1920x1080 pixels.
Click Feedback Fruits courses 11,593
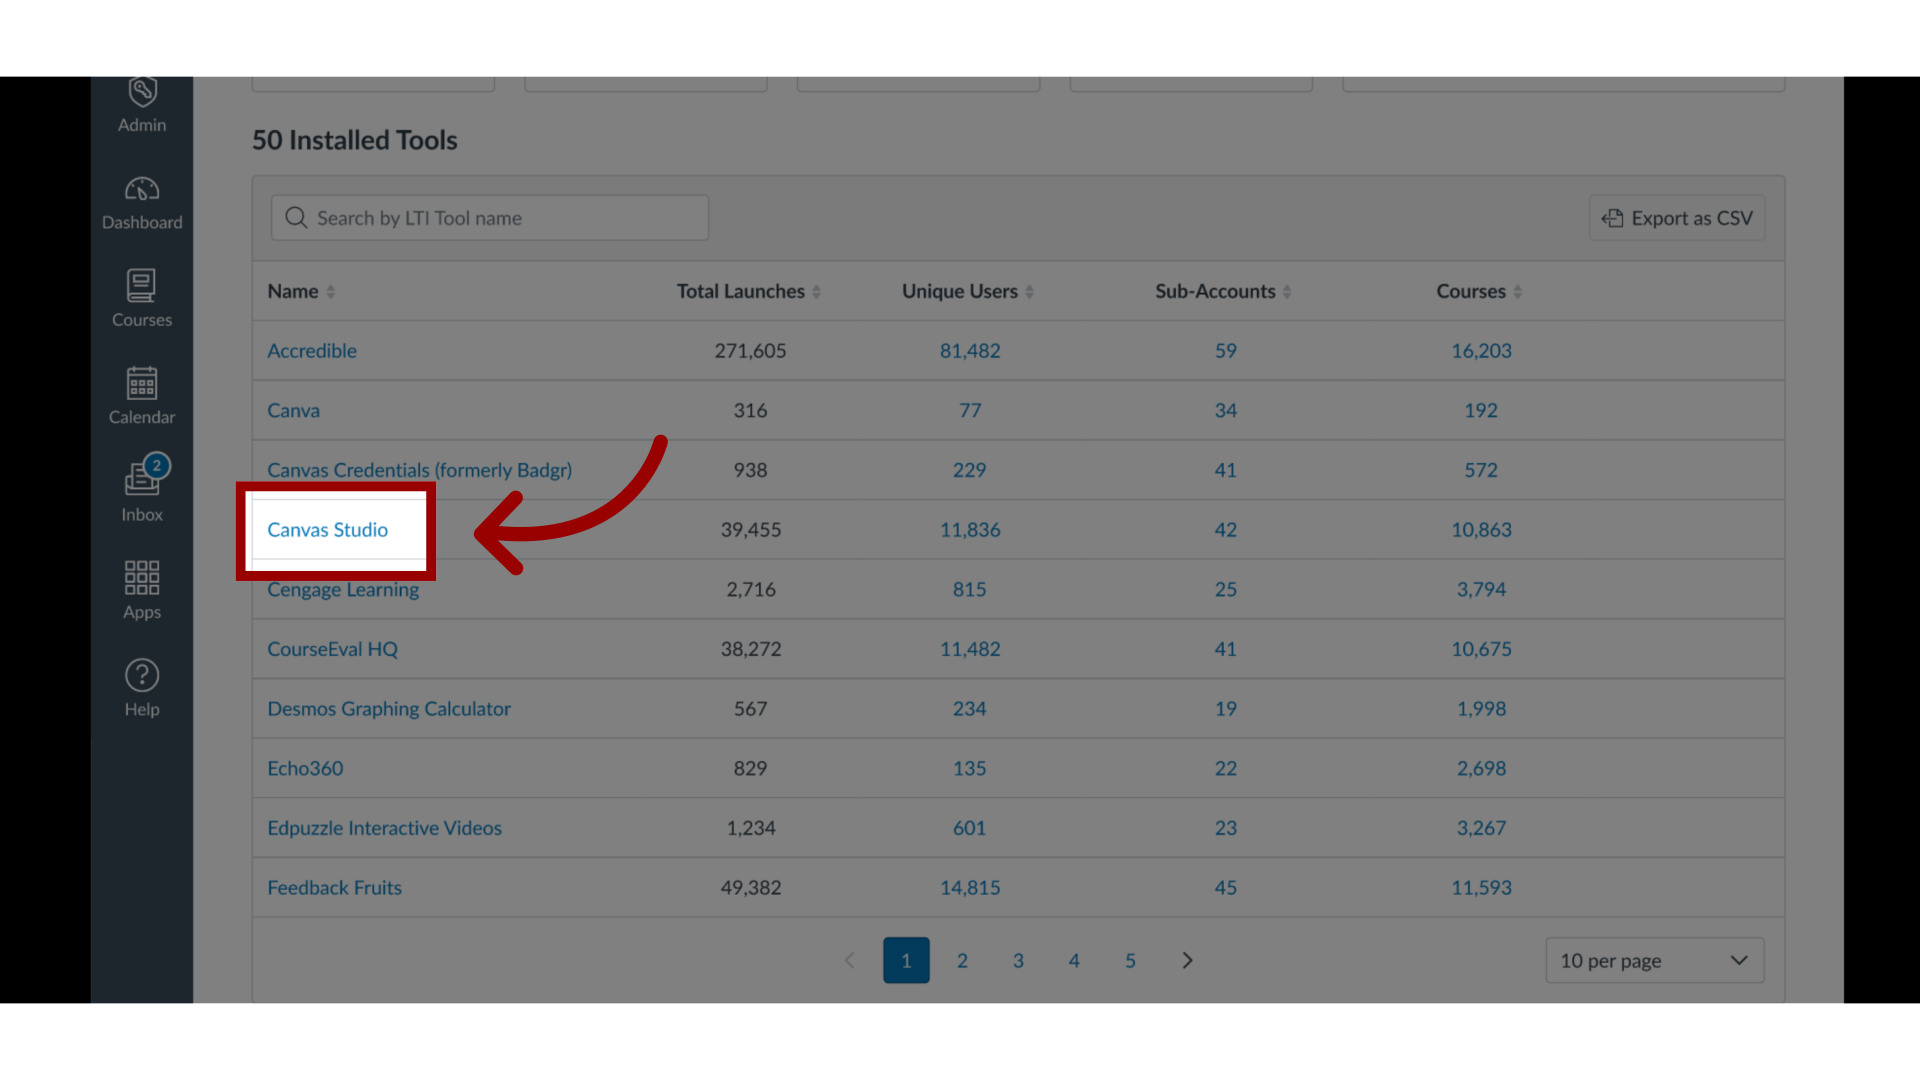click(1481, 888)
